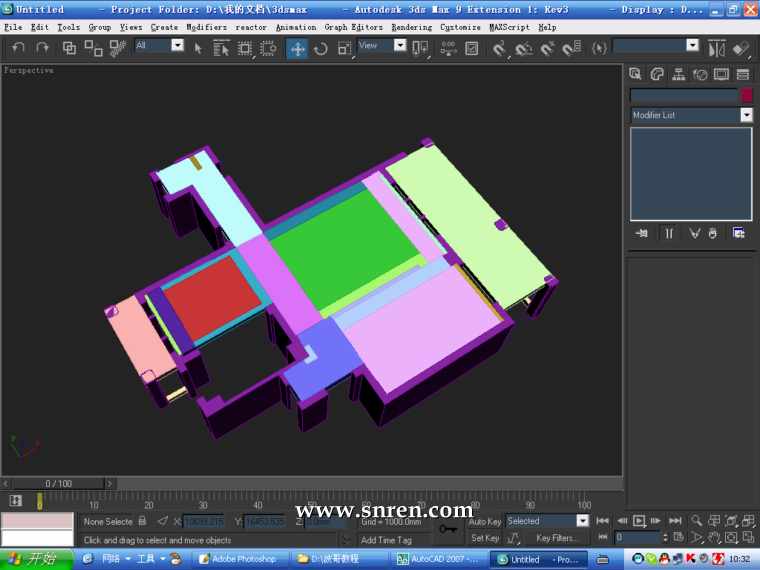The width and height of the screenshot is (760, 570).
Task: Toggle the Angle Snap magnet icon
Action: pyautogui.click(x=523, y=48)
